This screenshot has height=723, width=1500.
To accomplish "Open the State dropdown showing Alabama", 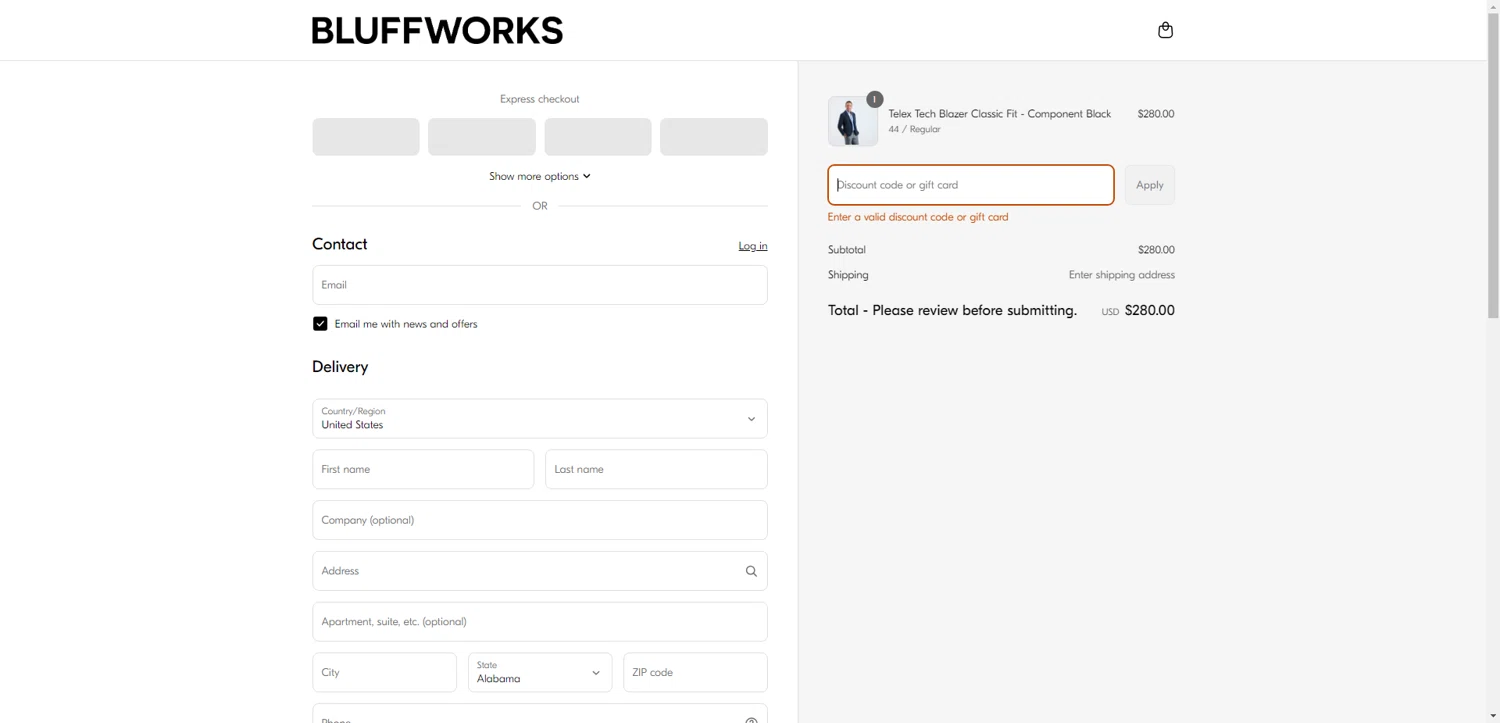I will pos(540,672).
